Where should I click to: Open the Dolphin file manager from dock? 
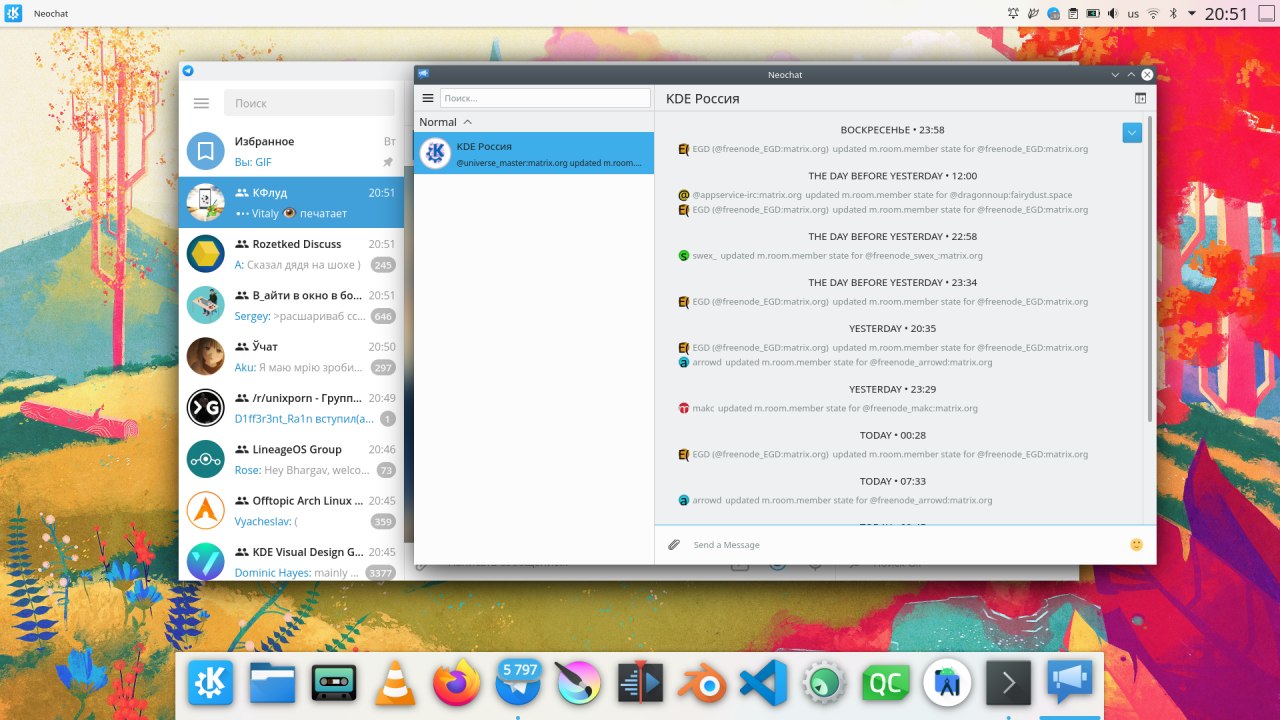[272, 683]
